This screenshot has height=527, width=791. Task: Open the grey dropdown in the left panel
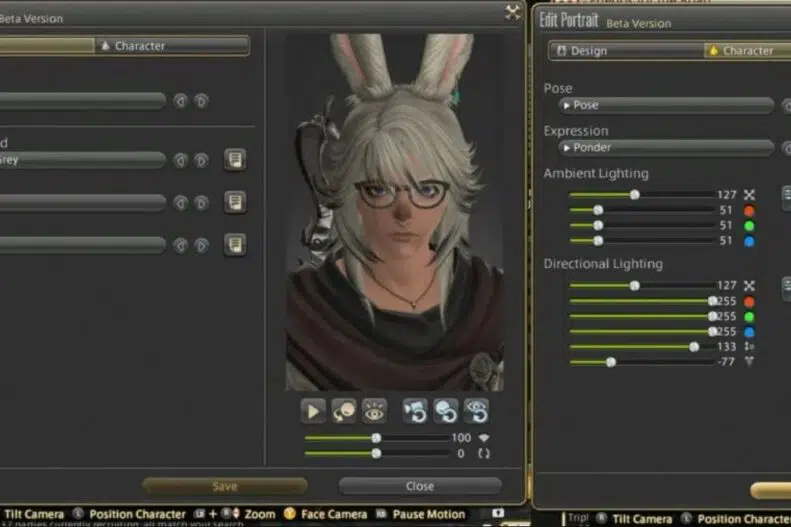82,160
